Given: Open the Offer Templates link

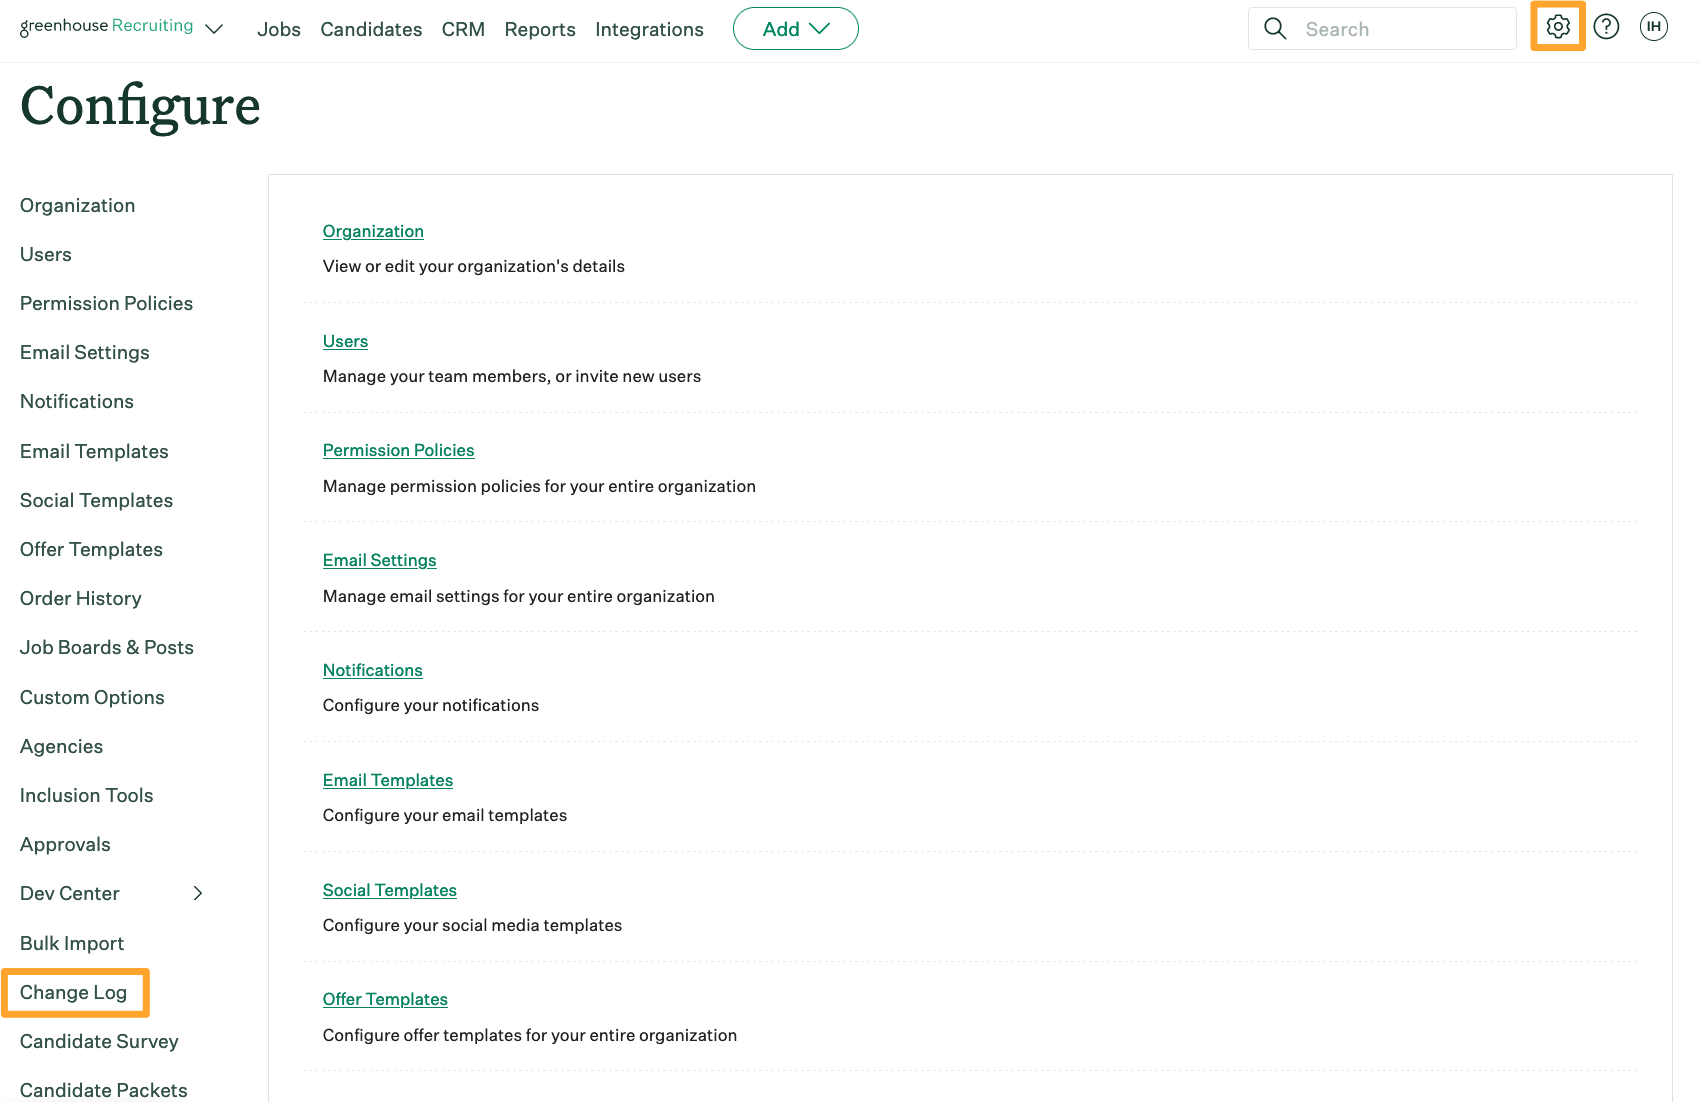Looking at the screenshot, I should [x=384, y=998].
